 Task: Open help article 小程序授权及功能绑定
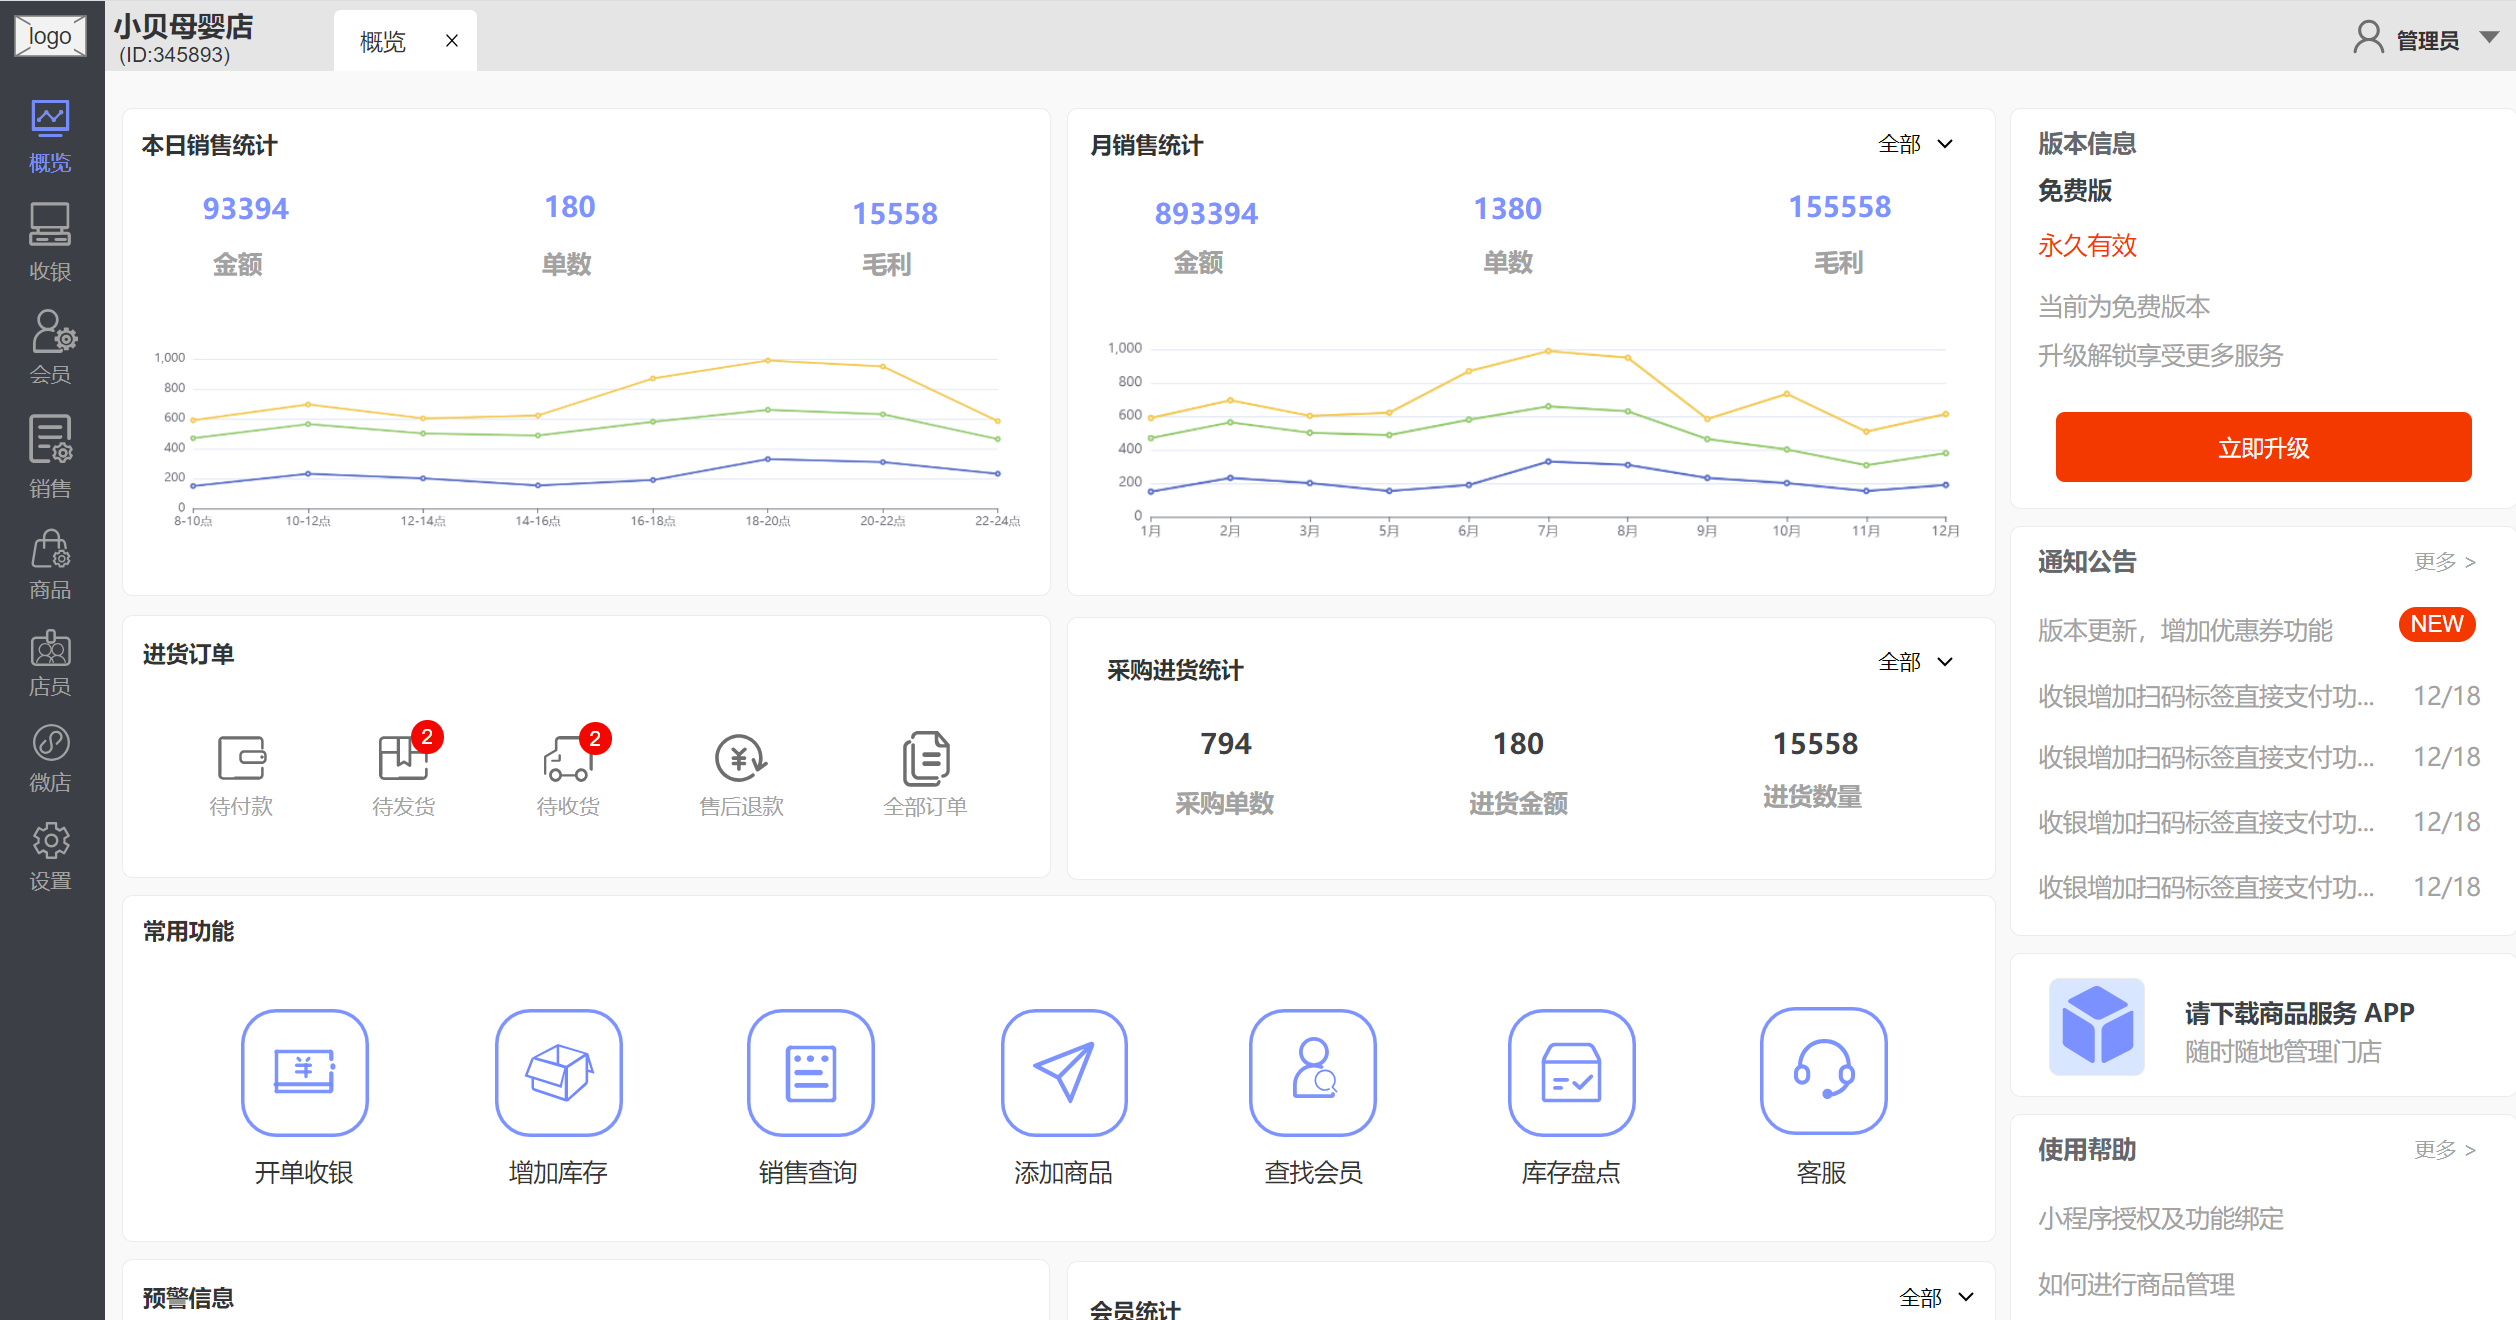click(2161, 1218)
